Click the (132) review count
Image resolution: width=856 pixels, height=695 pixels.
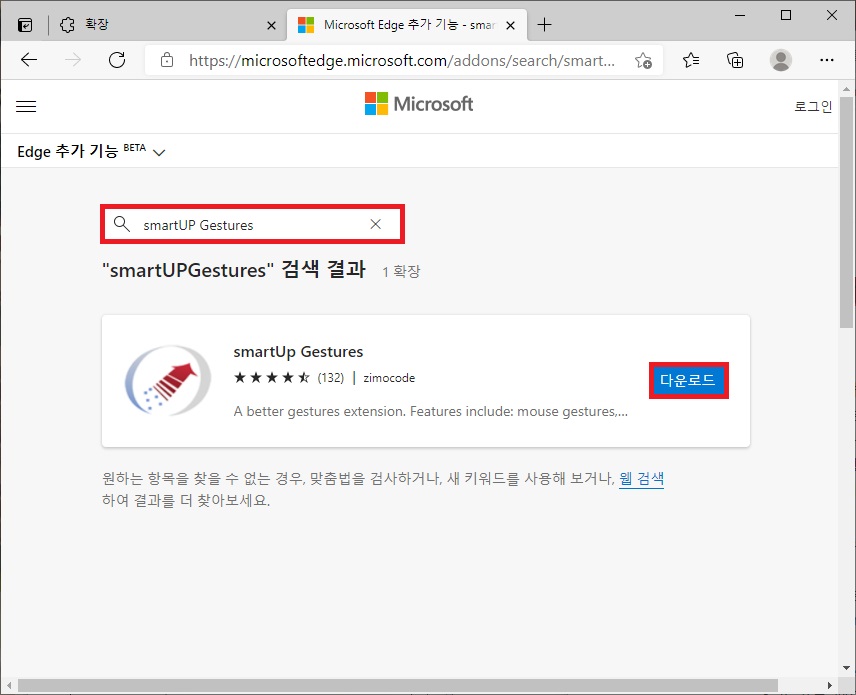(331, 378)
